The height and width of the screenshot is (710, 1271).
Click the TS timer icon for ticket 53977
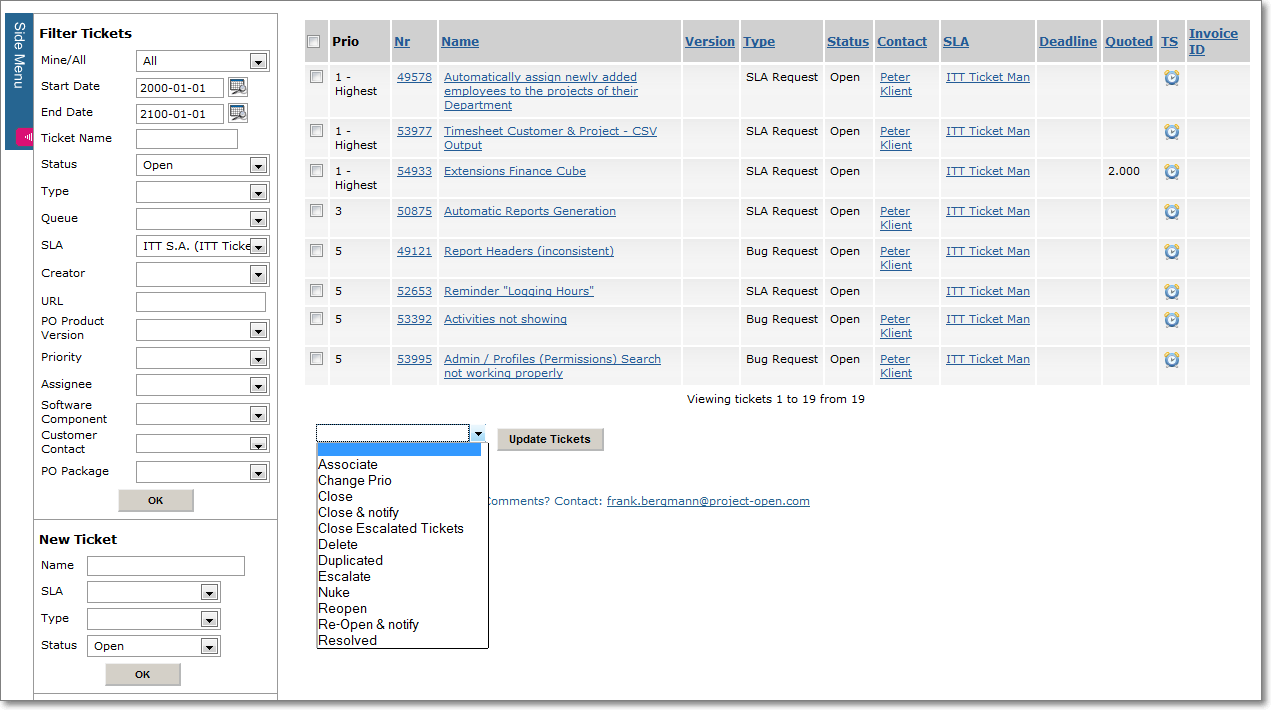1171,131
